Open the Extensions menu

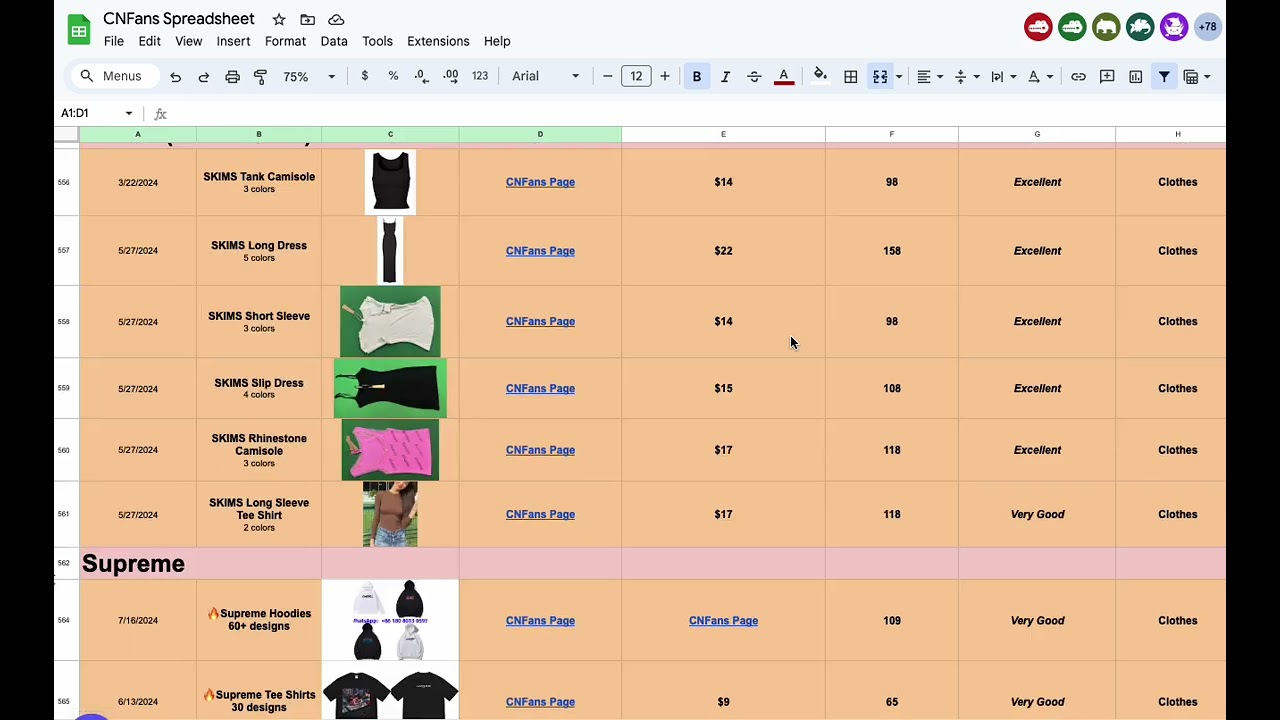tap(438, 41)
